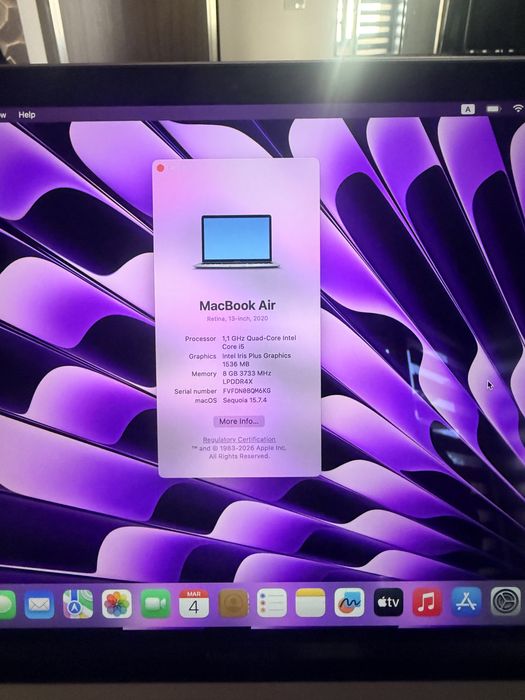Open the Help menu

[x=27, y=115]
